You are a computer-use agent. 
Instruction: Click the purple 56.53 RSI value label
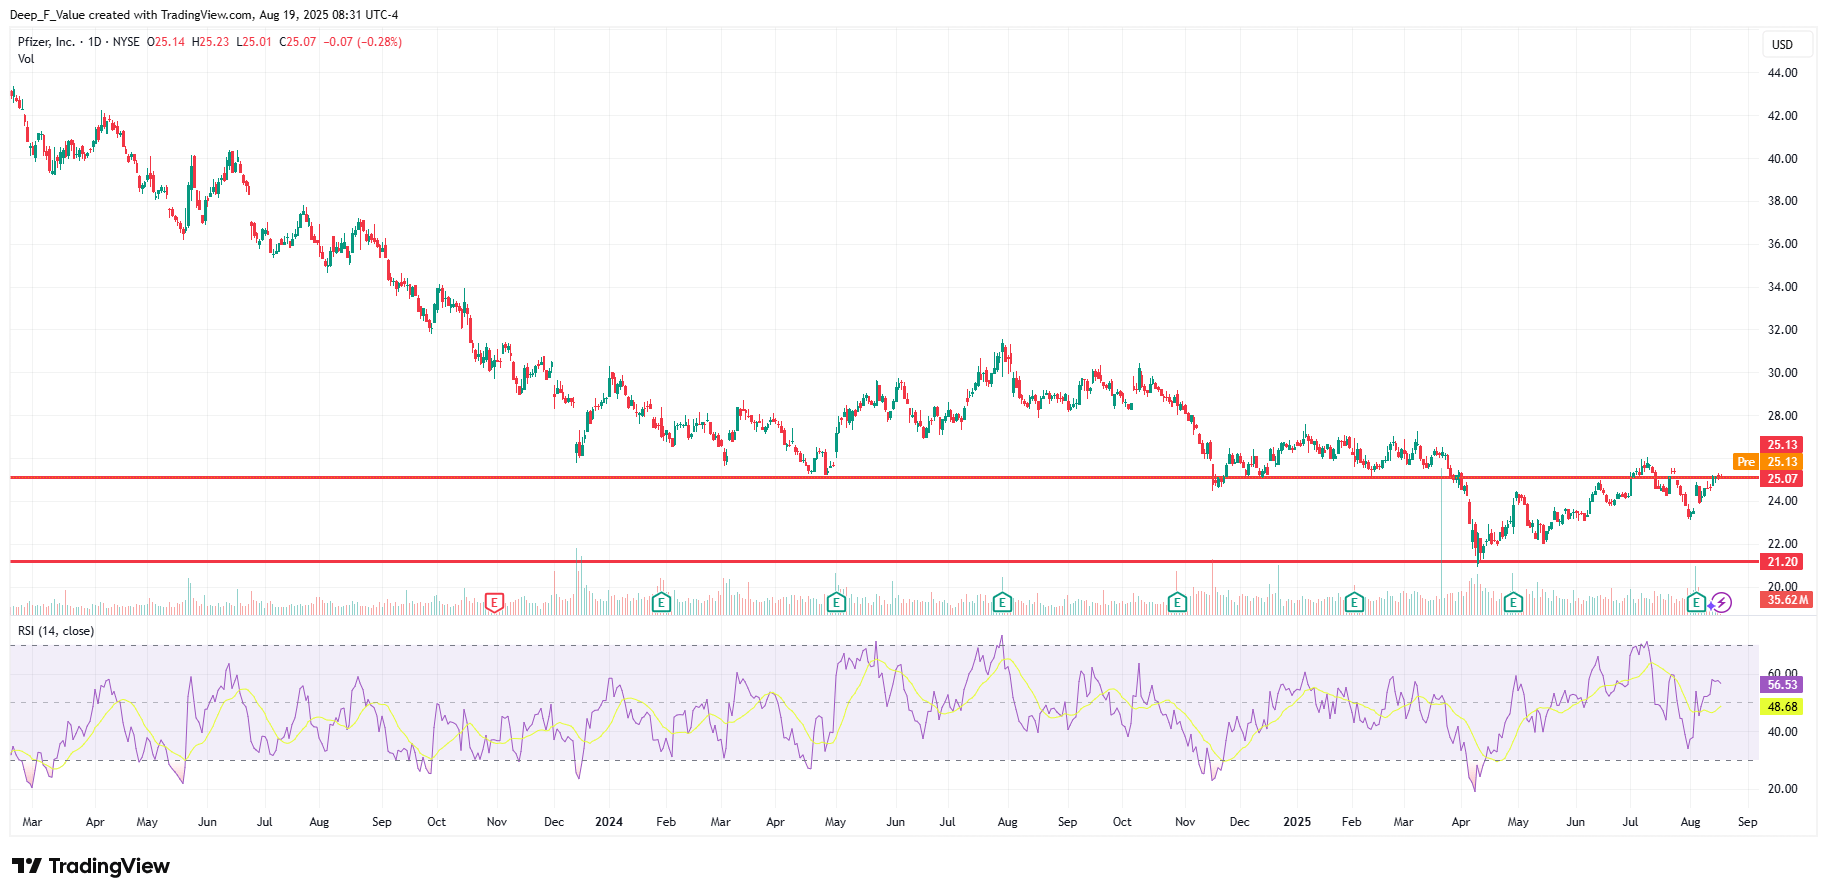1782,685
